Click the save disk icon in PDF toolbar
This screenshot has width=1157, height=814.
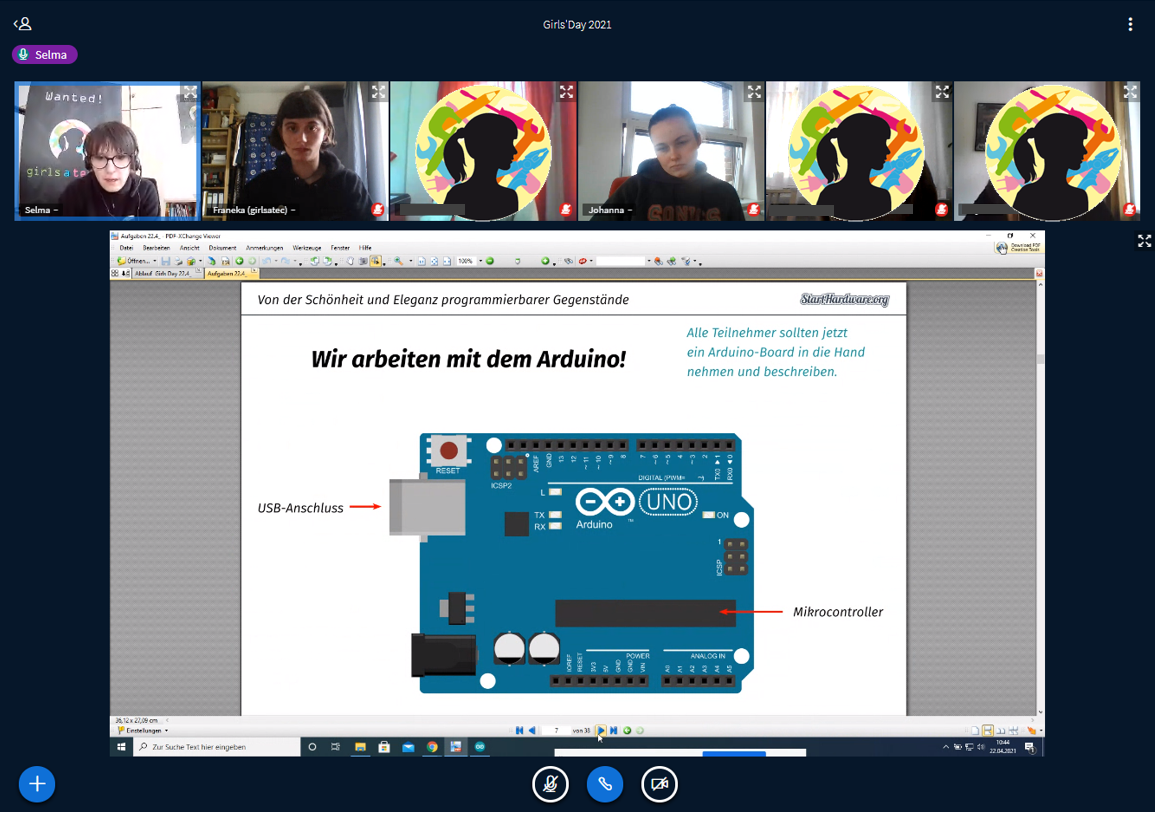pos(165,261)
